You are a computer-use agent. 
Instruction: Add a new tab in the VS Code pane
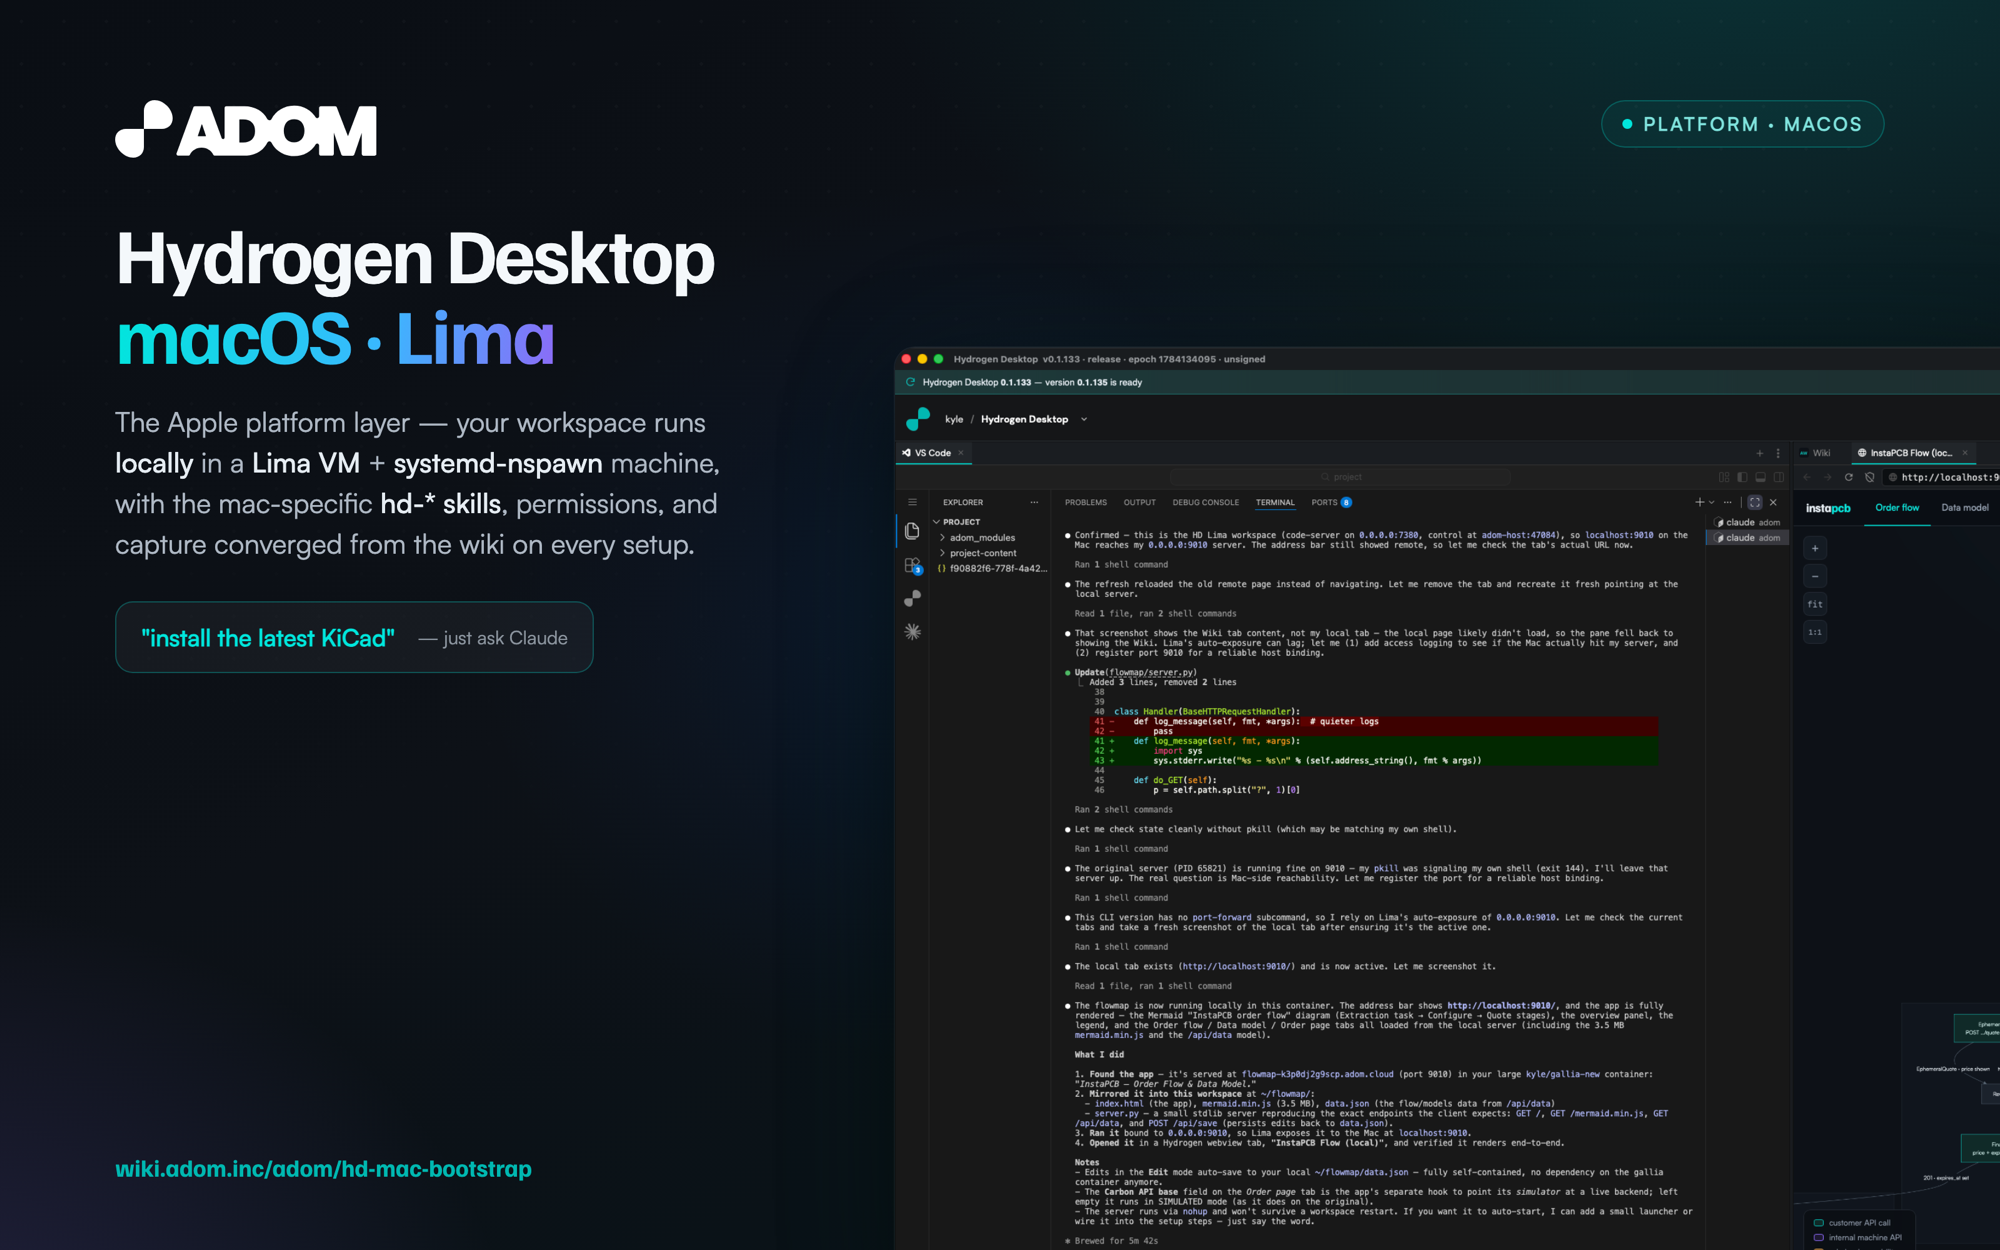pyautogui.click(x=1760, y=453)
